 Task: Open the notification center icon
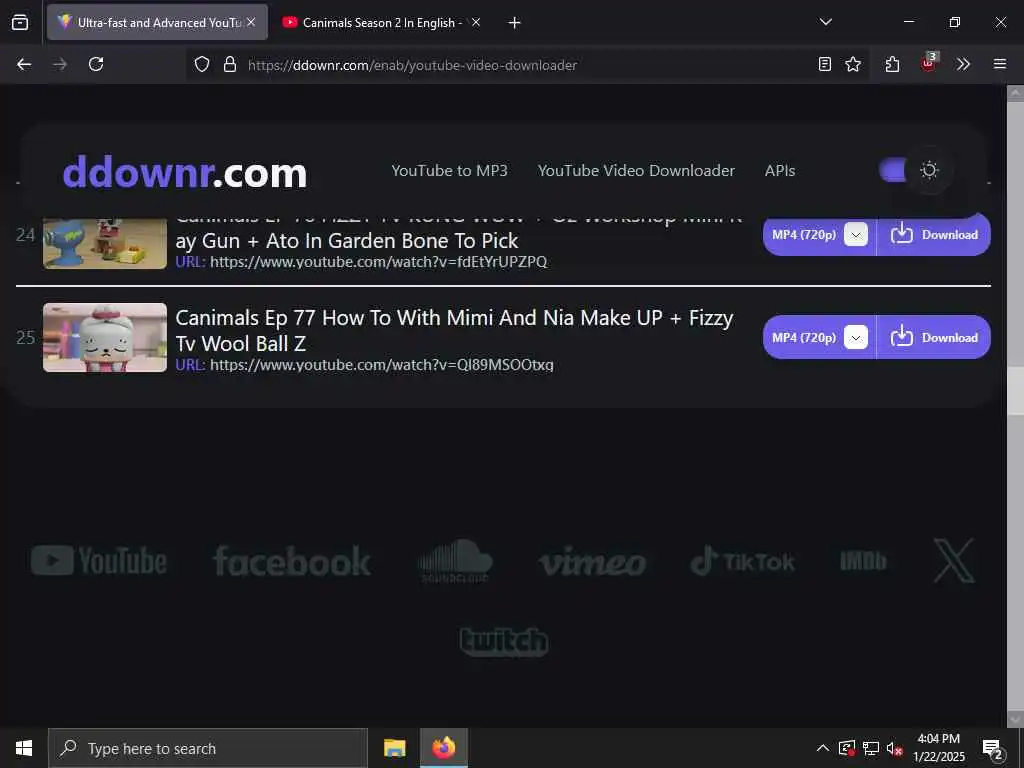(993, 750)
